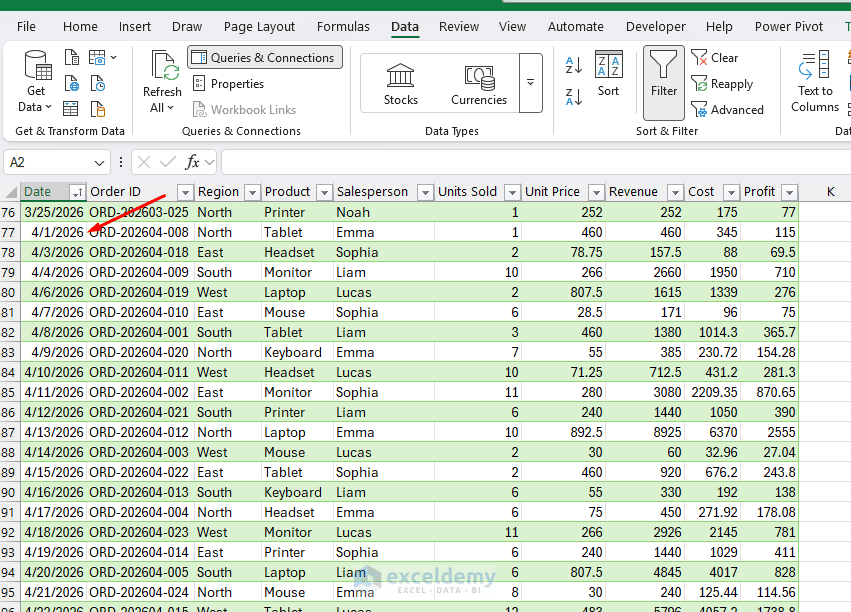Open the Revenue filter dropdown

(675, 192)
